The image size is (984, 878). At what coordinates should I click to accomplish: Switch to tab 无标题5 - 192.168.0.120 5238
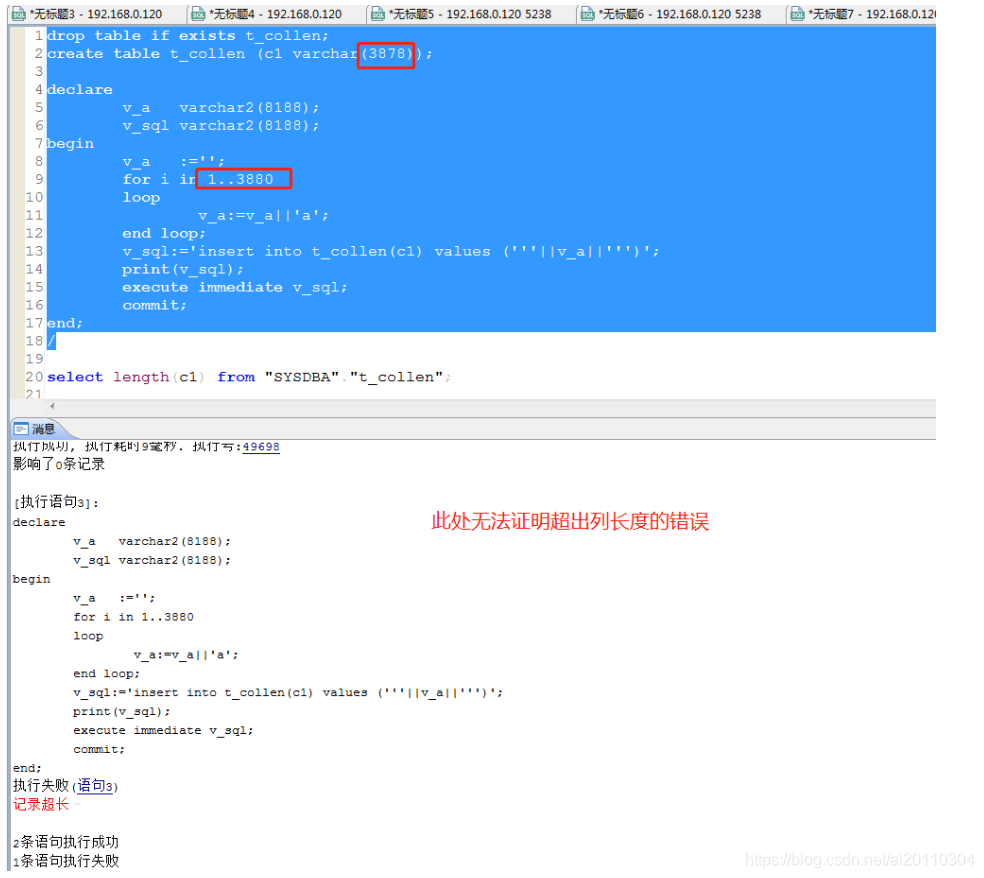462,14
